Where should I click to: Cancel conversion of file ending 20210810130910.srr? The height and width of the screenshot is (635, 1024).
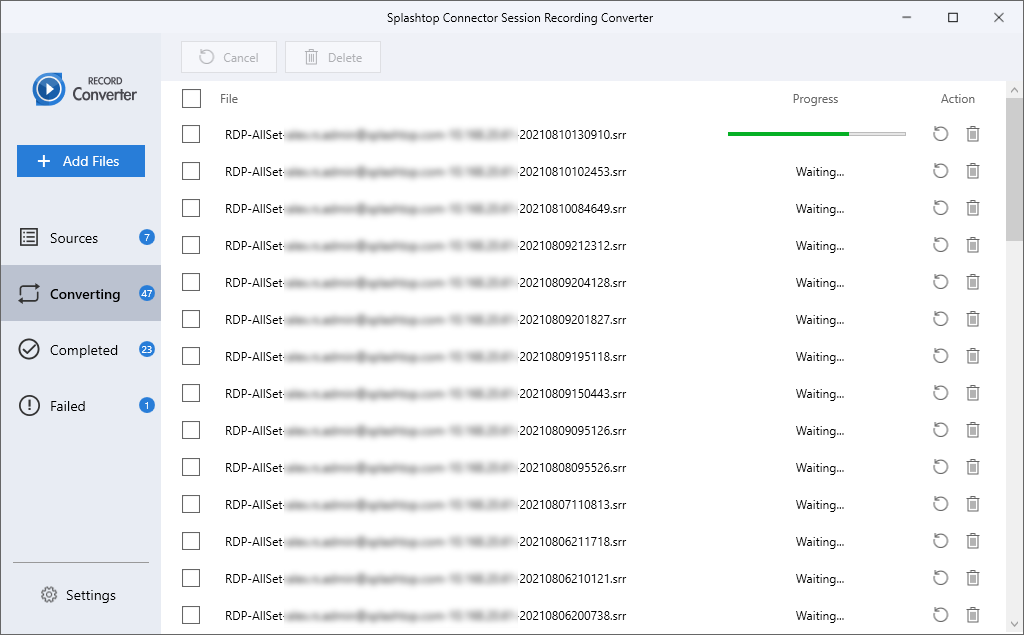[x=940, y=134]
